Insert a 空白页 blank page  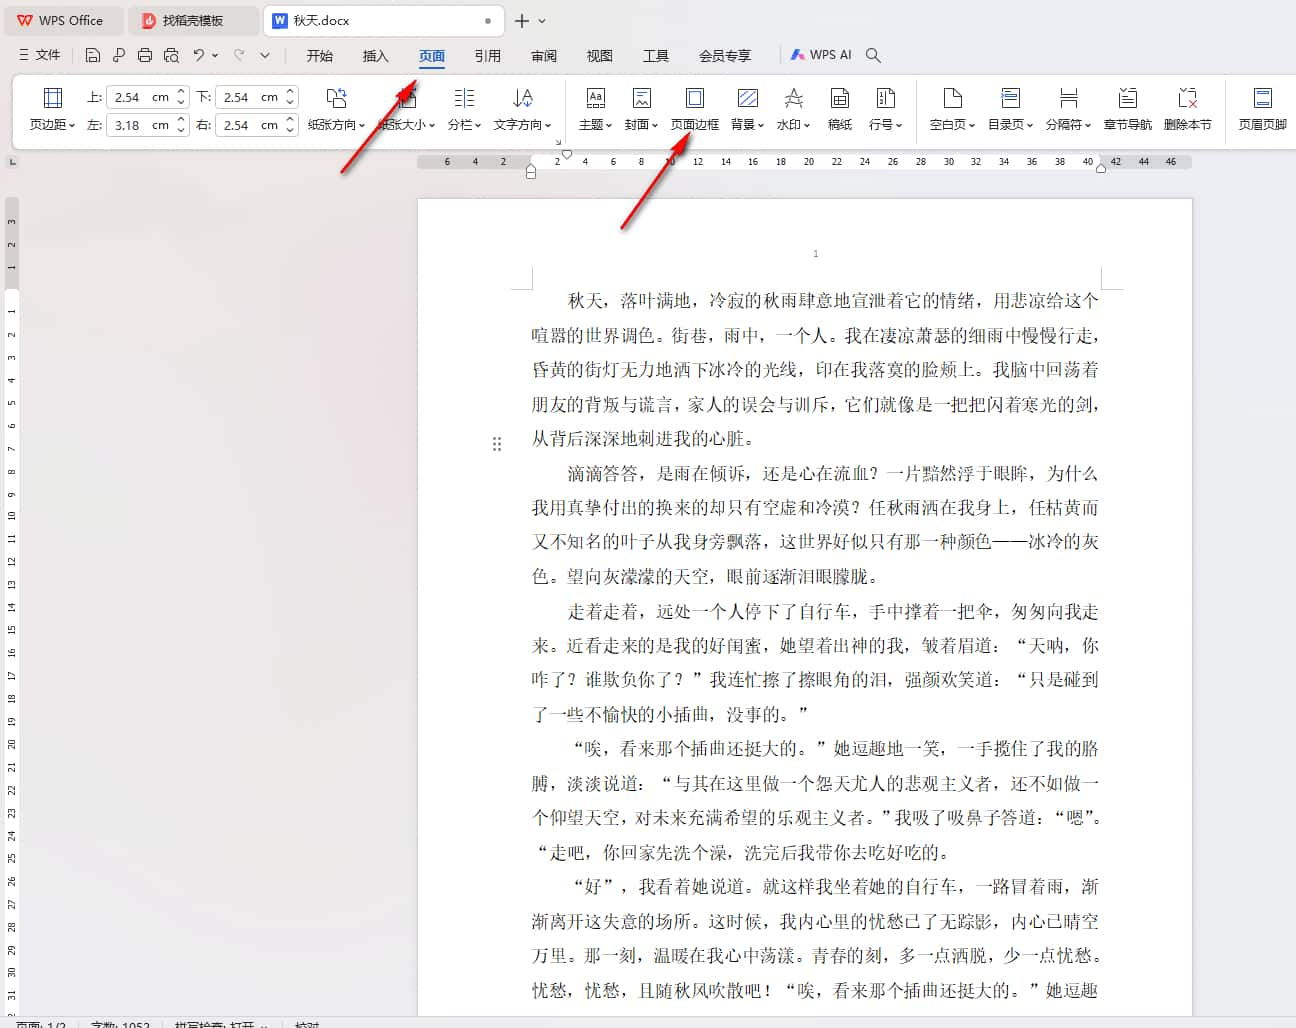952,109
